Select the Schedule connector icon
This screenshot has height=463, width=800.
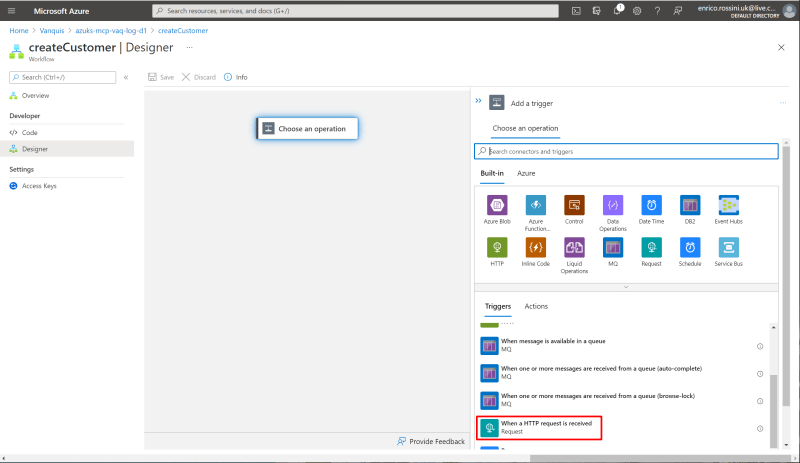tap(690, 248)
